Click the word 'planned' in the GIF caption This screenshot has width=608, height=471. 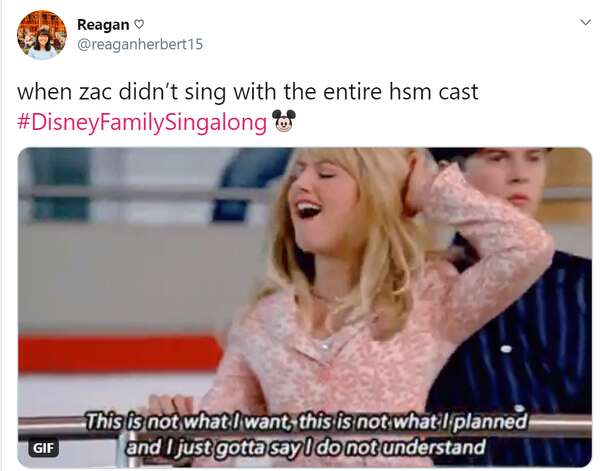pyautogui.click(x=491, y=421)
